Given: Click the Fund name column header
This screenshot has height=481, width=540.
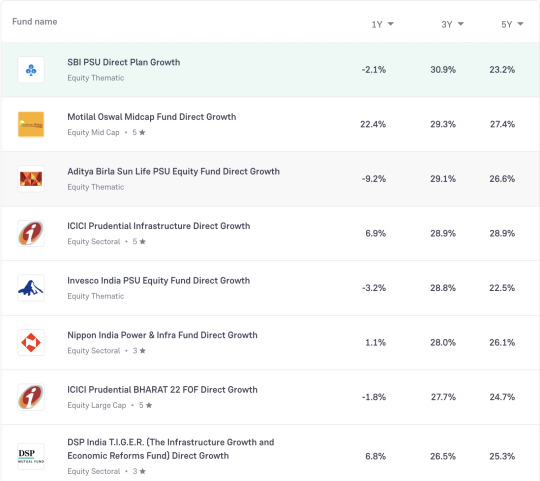Looking at the screenshot, I should [x=35, y=22].
